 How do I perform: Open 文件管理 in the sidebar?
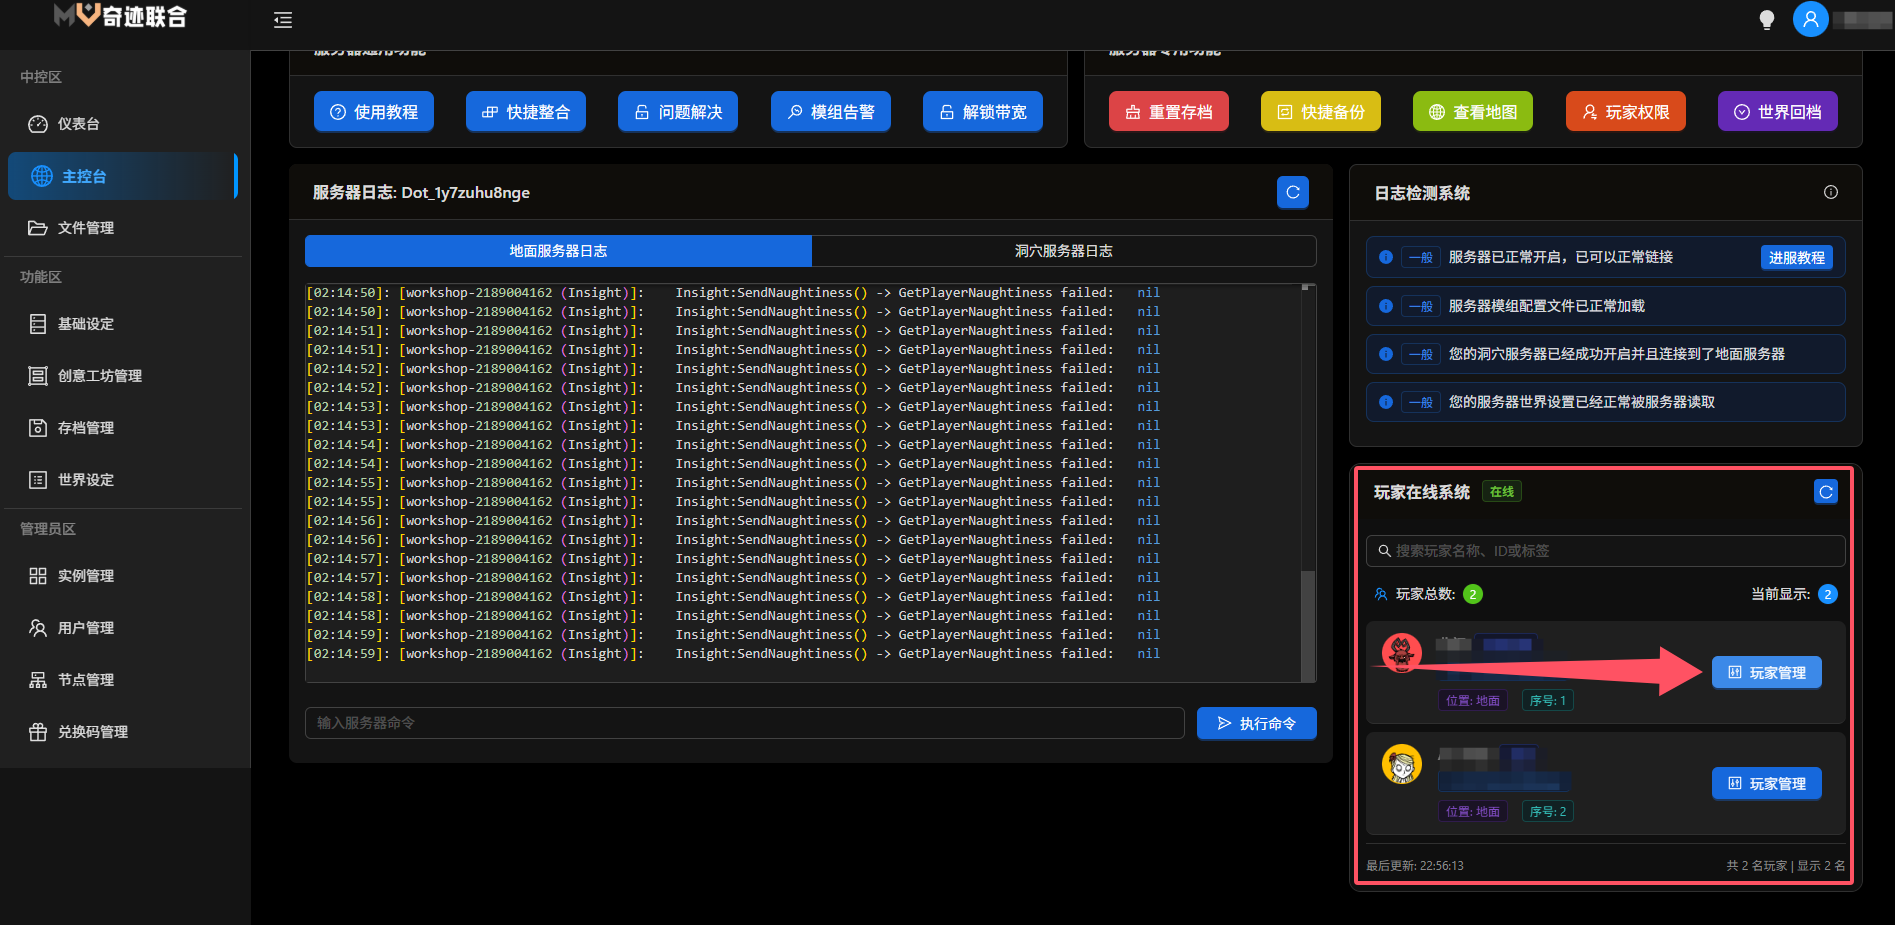click(x=86, y=228)
